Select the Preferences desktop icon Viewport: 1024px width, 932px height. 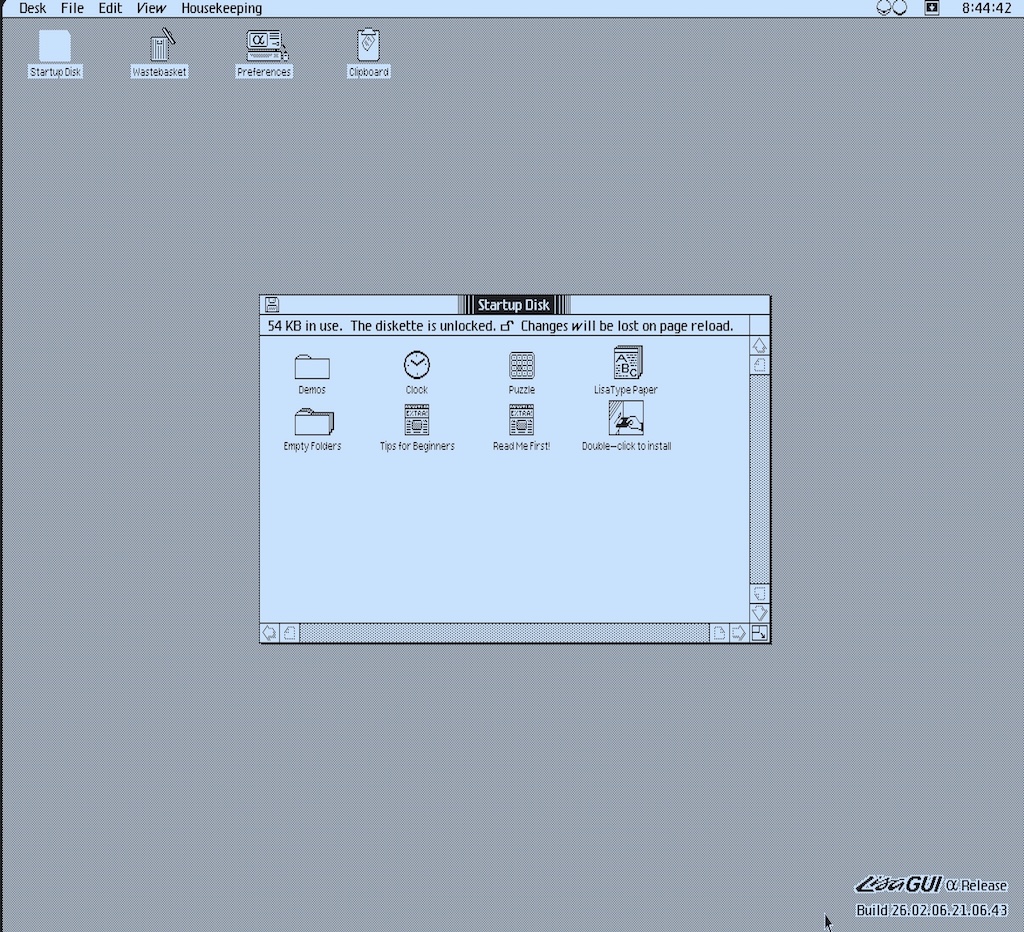[265, 47]
